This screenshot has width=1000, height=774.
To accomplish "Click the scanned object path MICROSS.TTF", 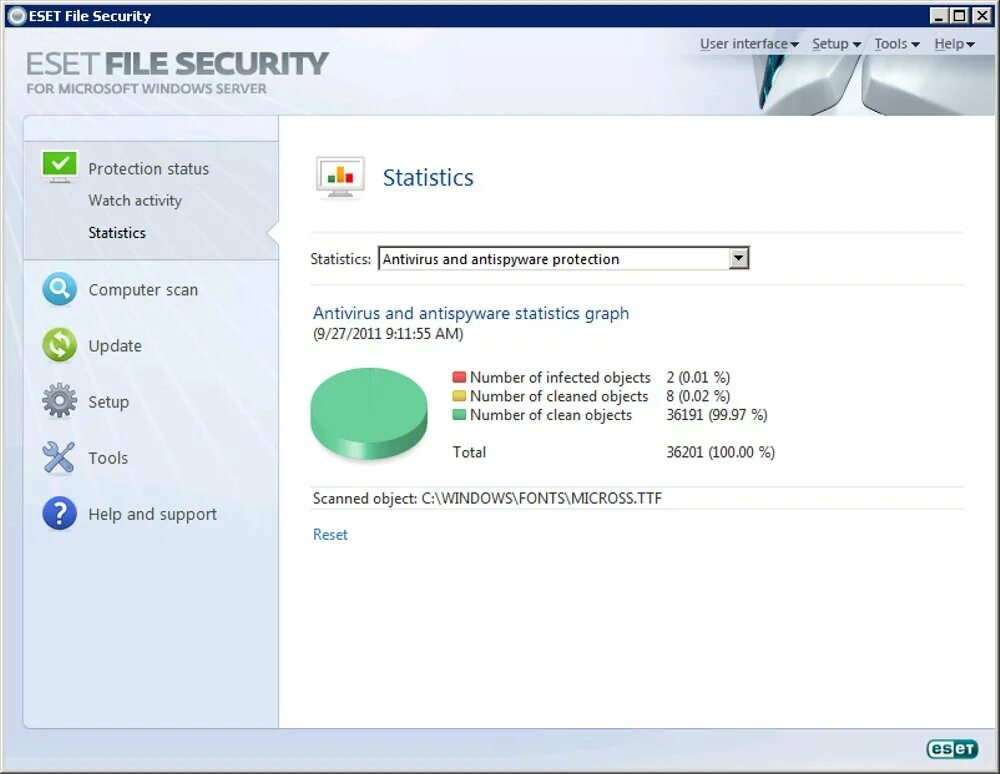I will pyautogui.click(x=541, y=499).
